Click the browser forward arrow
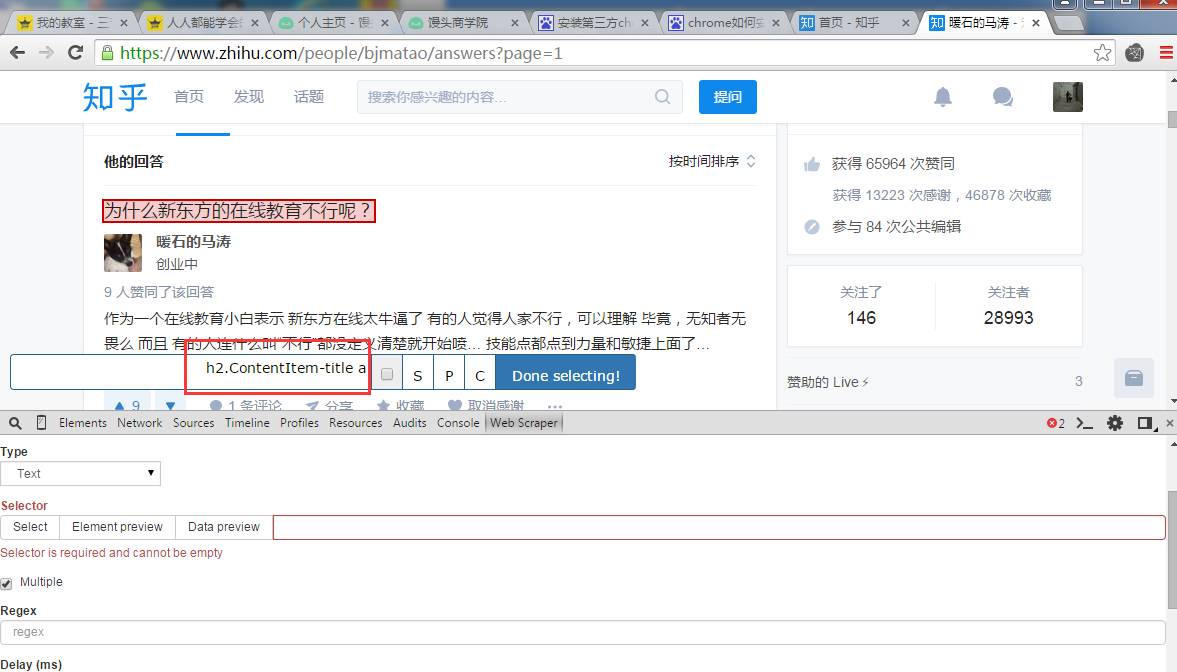The height and width of the screenshot is (672, 1177). pyautogui.click(x=46, y=53)
